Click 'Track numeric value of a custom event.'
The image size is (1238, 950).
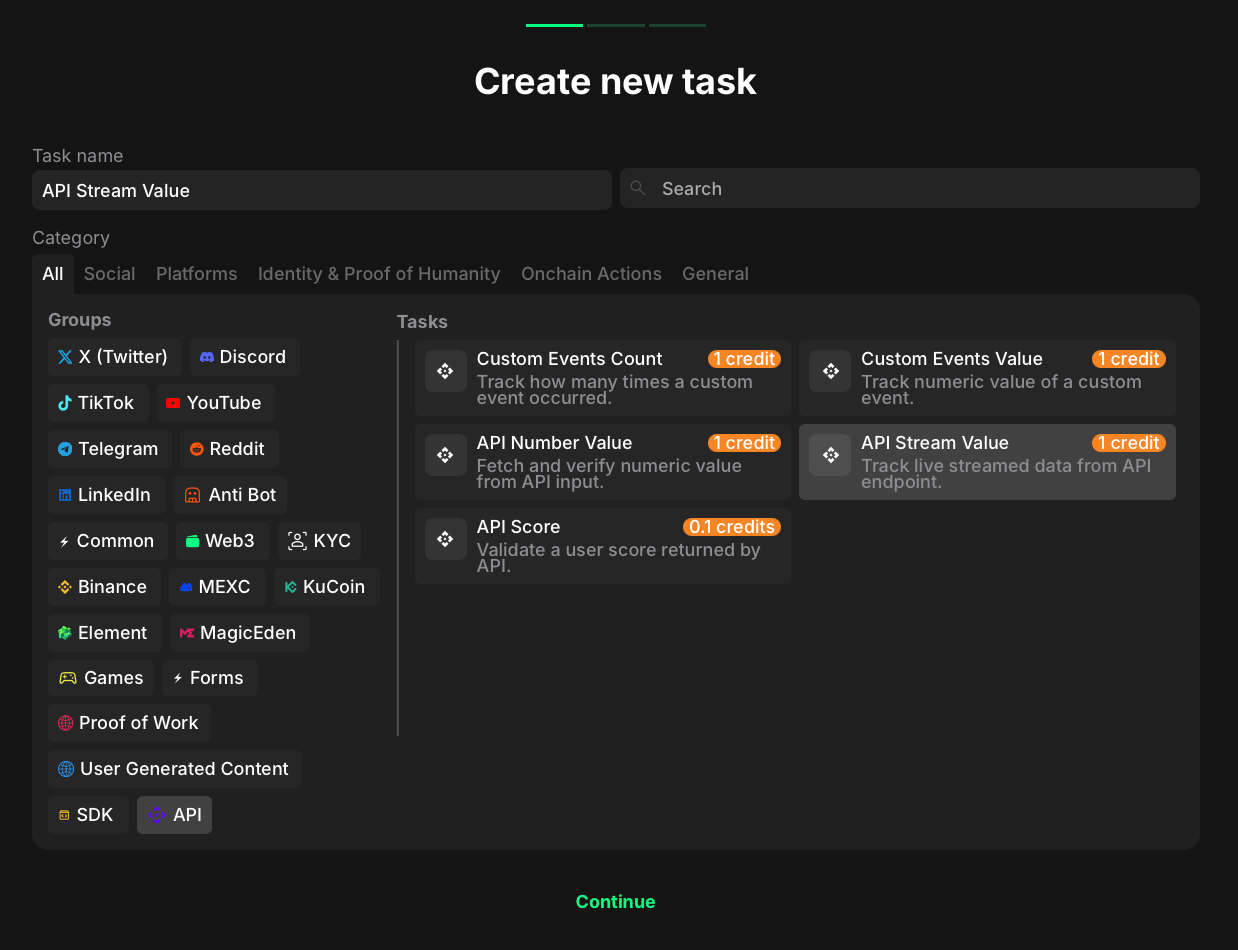pos(1001,390)
